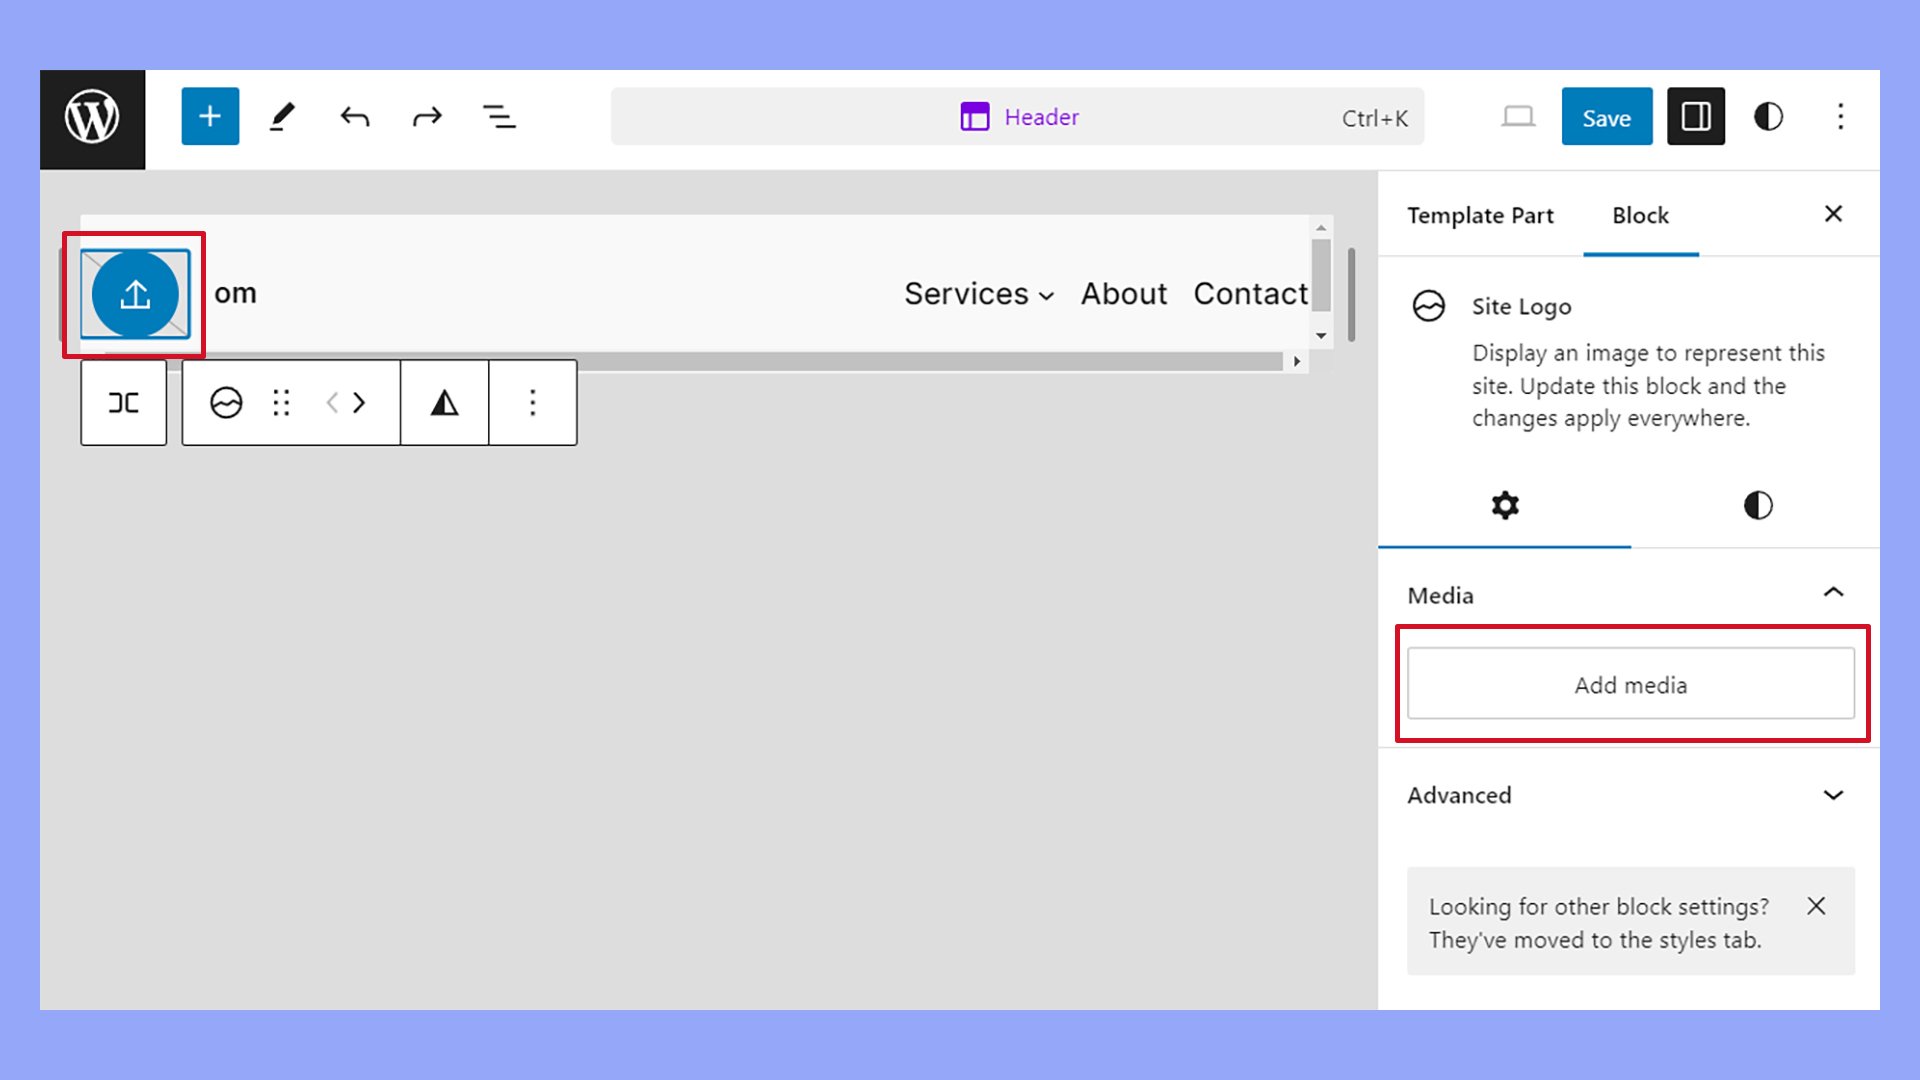Click the drag handle dots in block toolbar
The image size is (1920, 1080).
click(282, 403)
